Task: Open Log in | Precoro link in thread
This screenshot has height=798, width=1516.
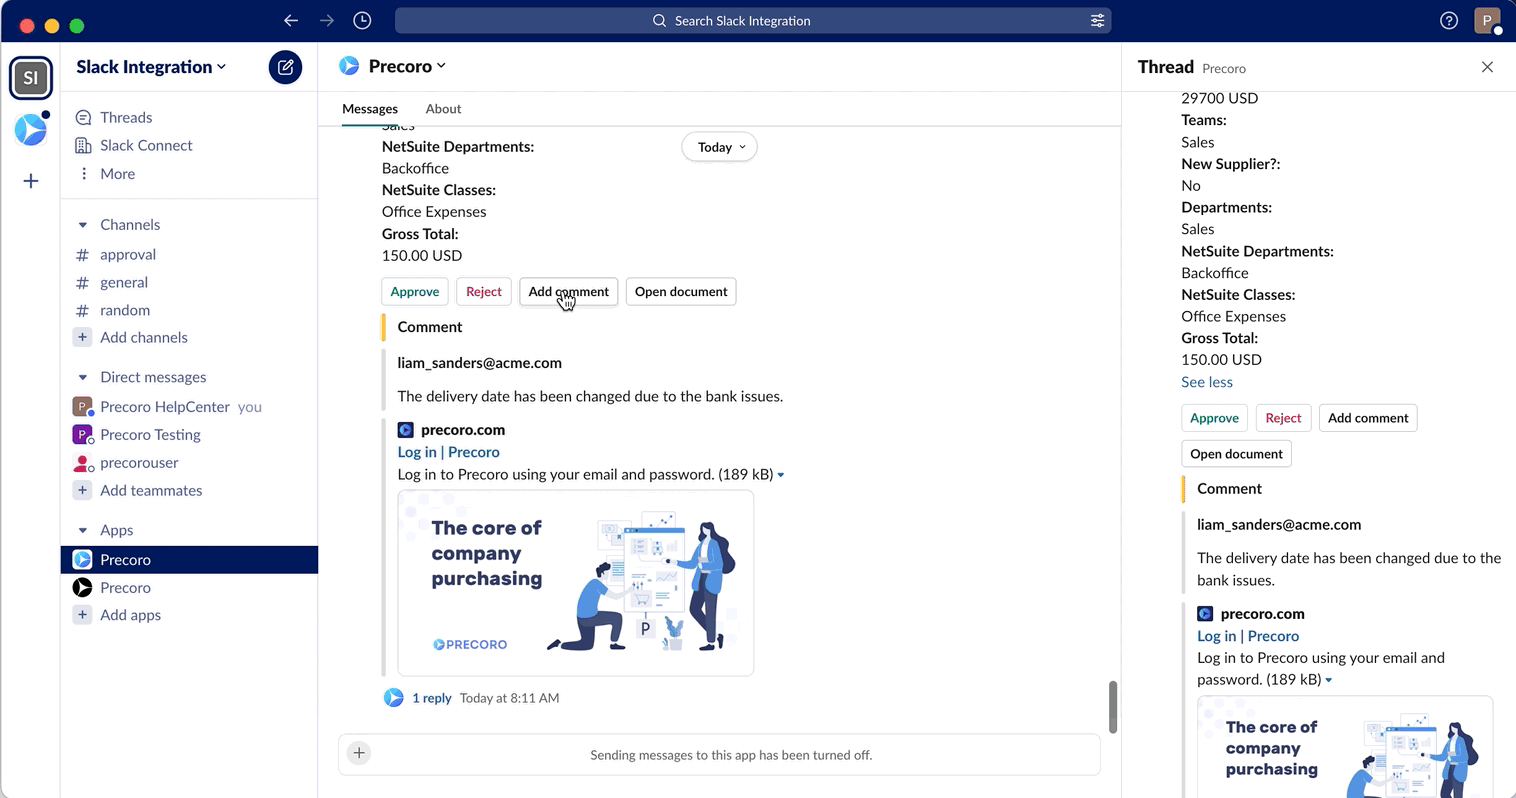Action: [1248, 636]
